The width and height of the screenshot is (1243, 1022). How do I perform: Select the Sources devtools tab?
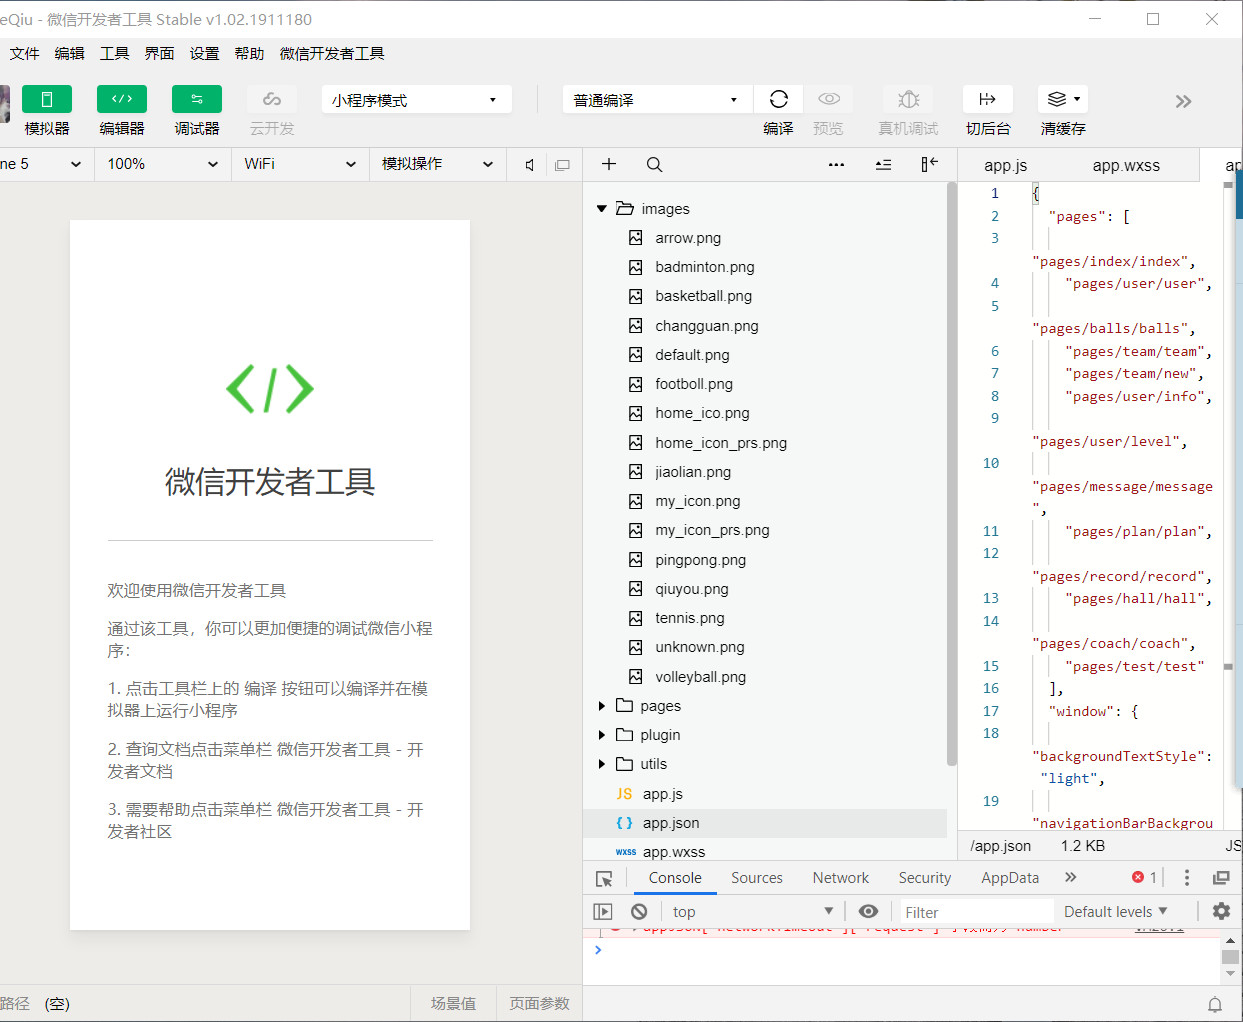pyautogui.click(x=757, y=878)
